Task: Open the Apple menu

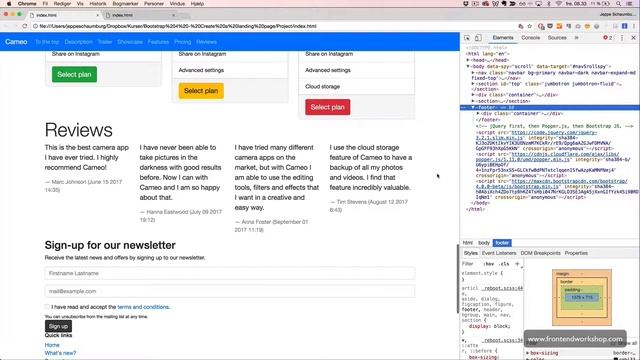Action: (x=9, y=4)
